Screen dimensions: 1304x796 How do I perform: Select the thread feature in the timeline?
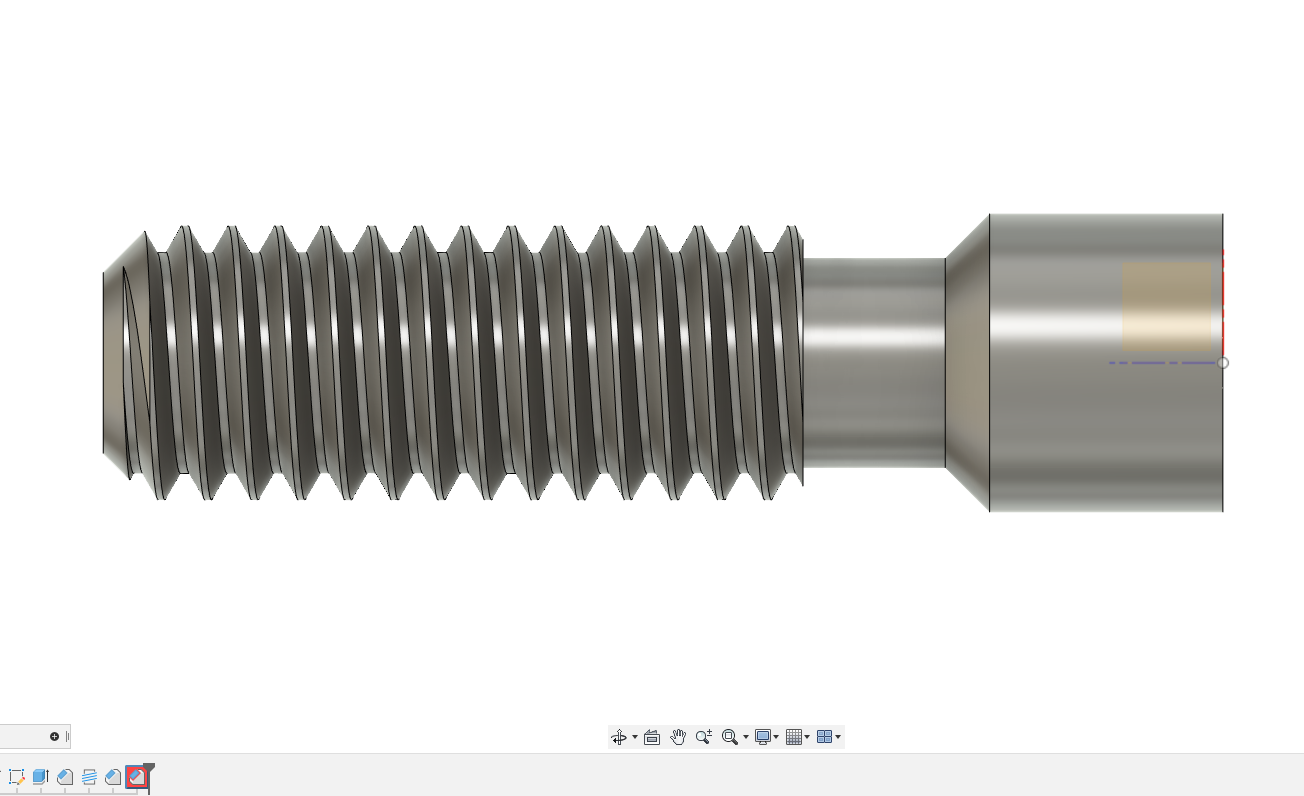click(x=89, y=777)
